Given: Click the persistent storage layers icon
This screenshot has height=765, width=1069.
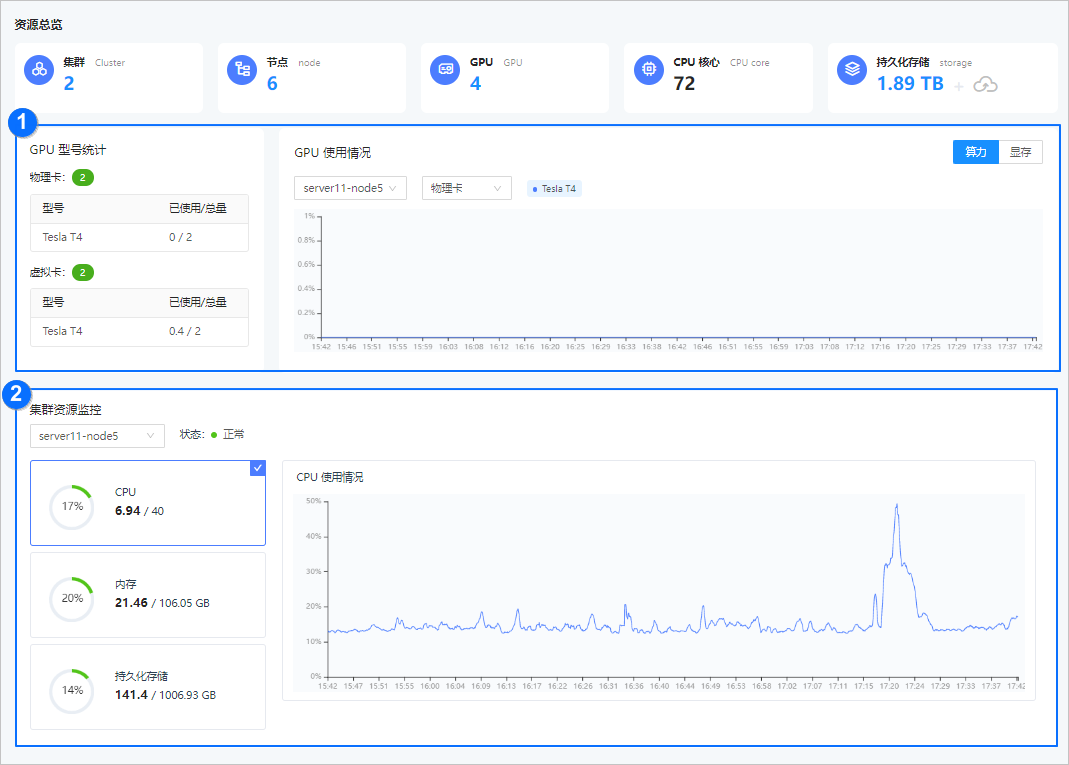Looking at the screenshot, I should [852, 70].
